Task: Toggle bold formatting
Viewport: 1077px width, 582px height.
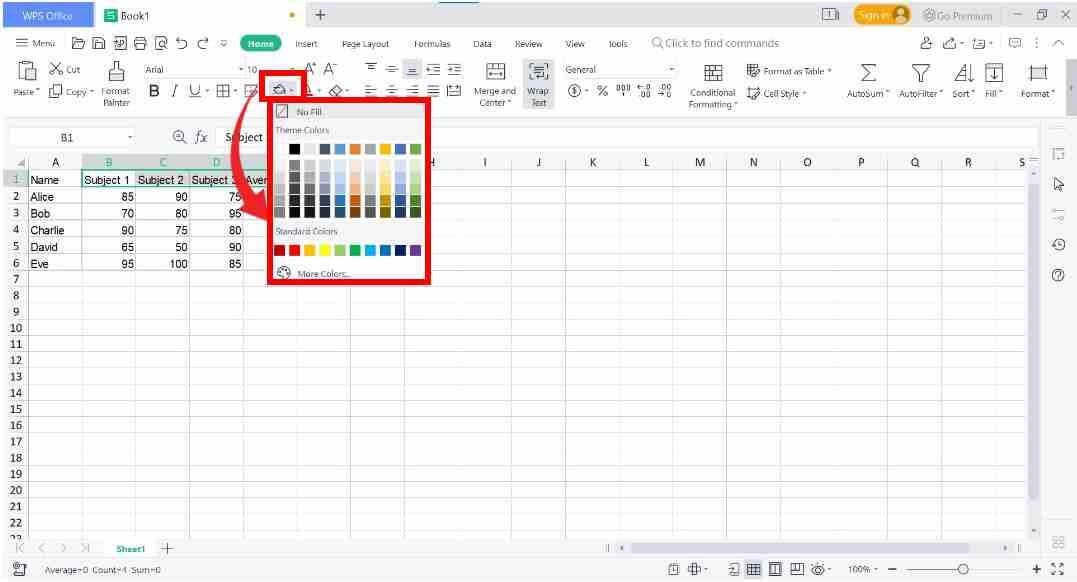Action: pos(154,90)
